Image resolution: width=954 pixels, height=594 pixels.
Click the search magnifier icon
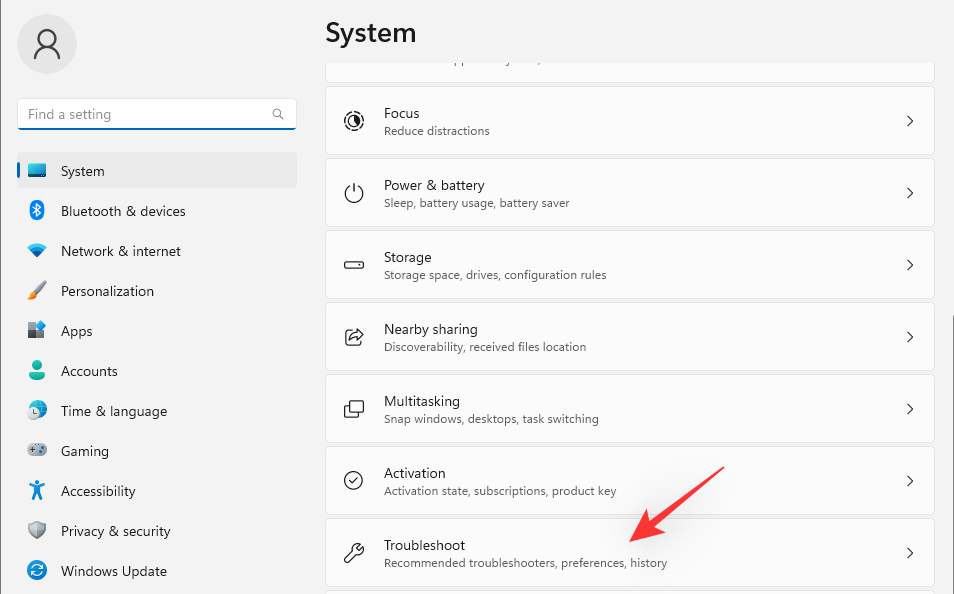click(278, 114)
